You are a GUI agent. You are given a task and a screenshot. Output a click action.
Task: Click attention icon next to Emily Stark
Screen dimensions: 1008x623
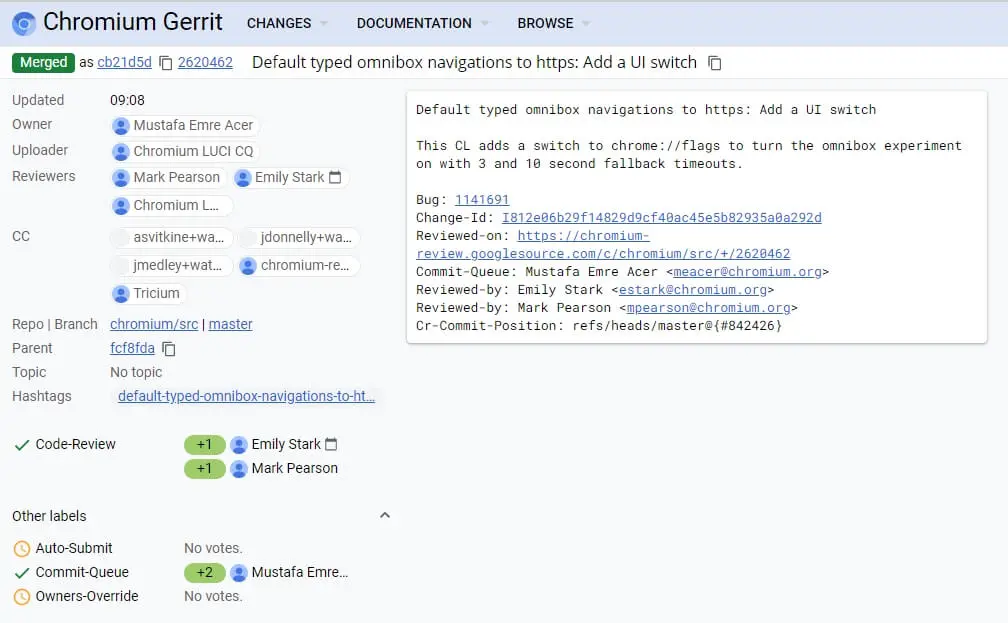(x=337, y=176)
